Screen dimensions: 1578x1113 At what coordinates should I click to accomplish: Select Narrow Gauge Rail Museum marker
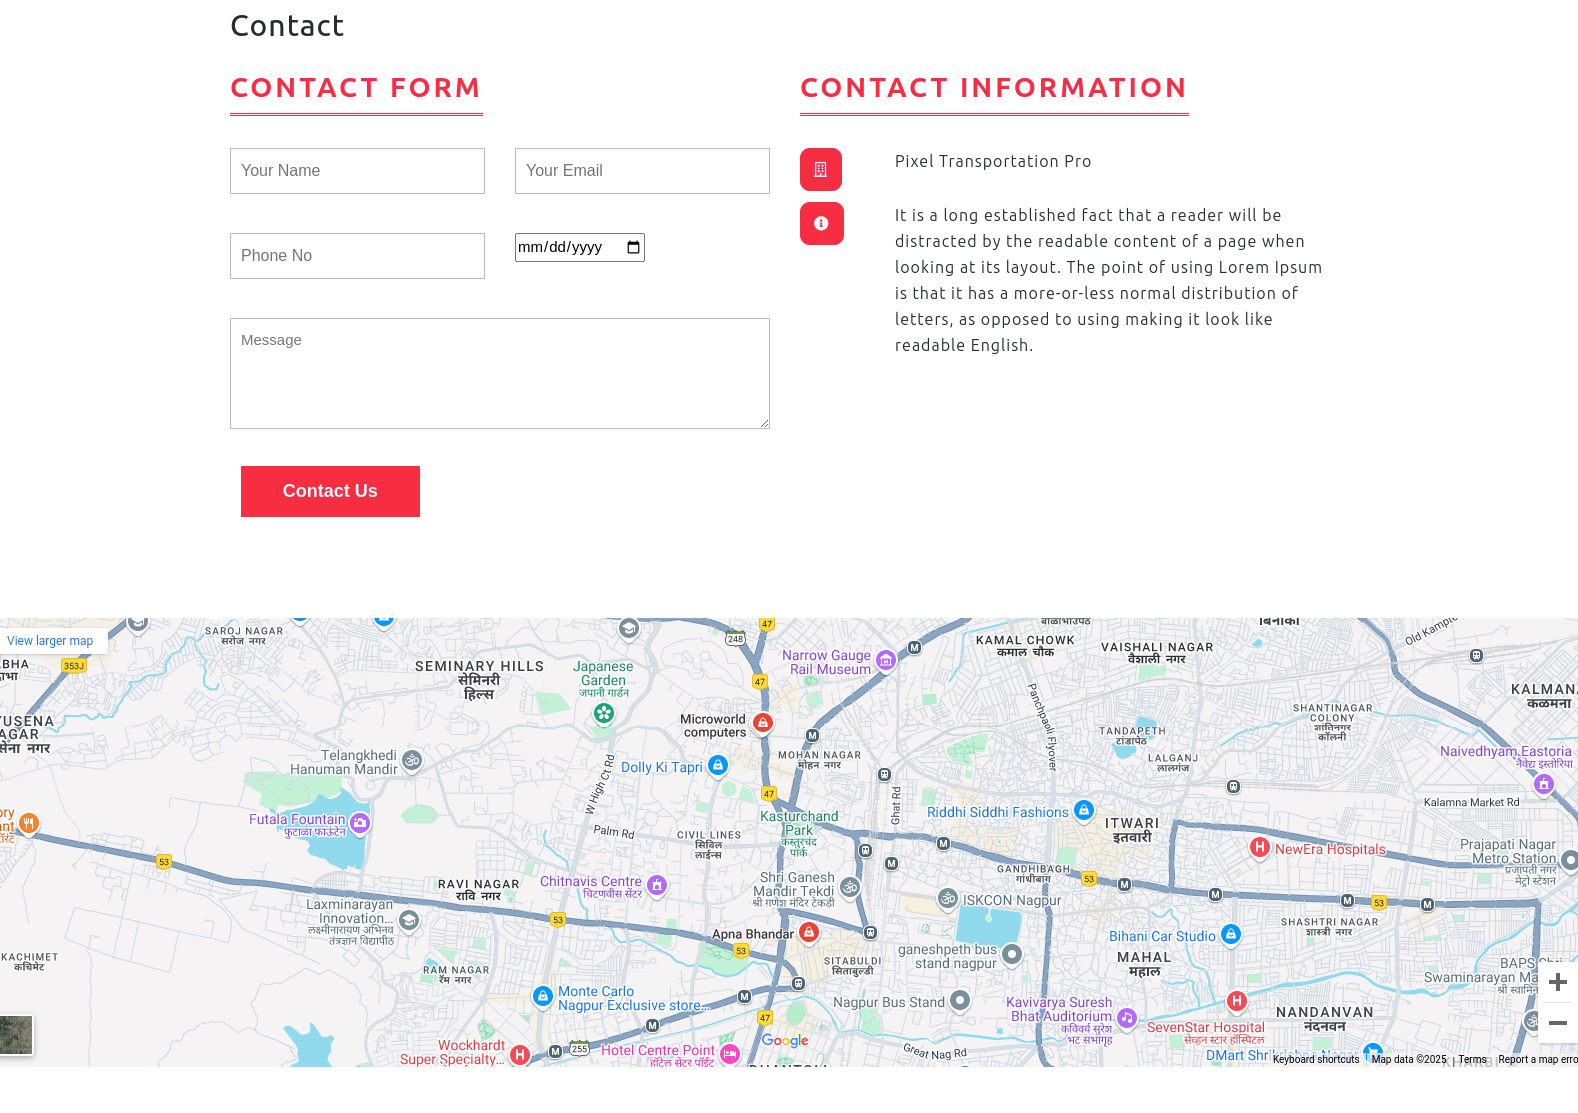(886, 660)
